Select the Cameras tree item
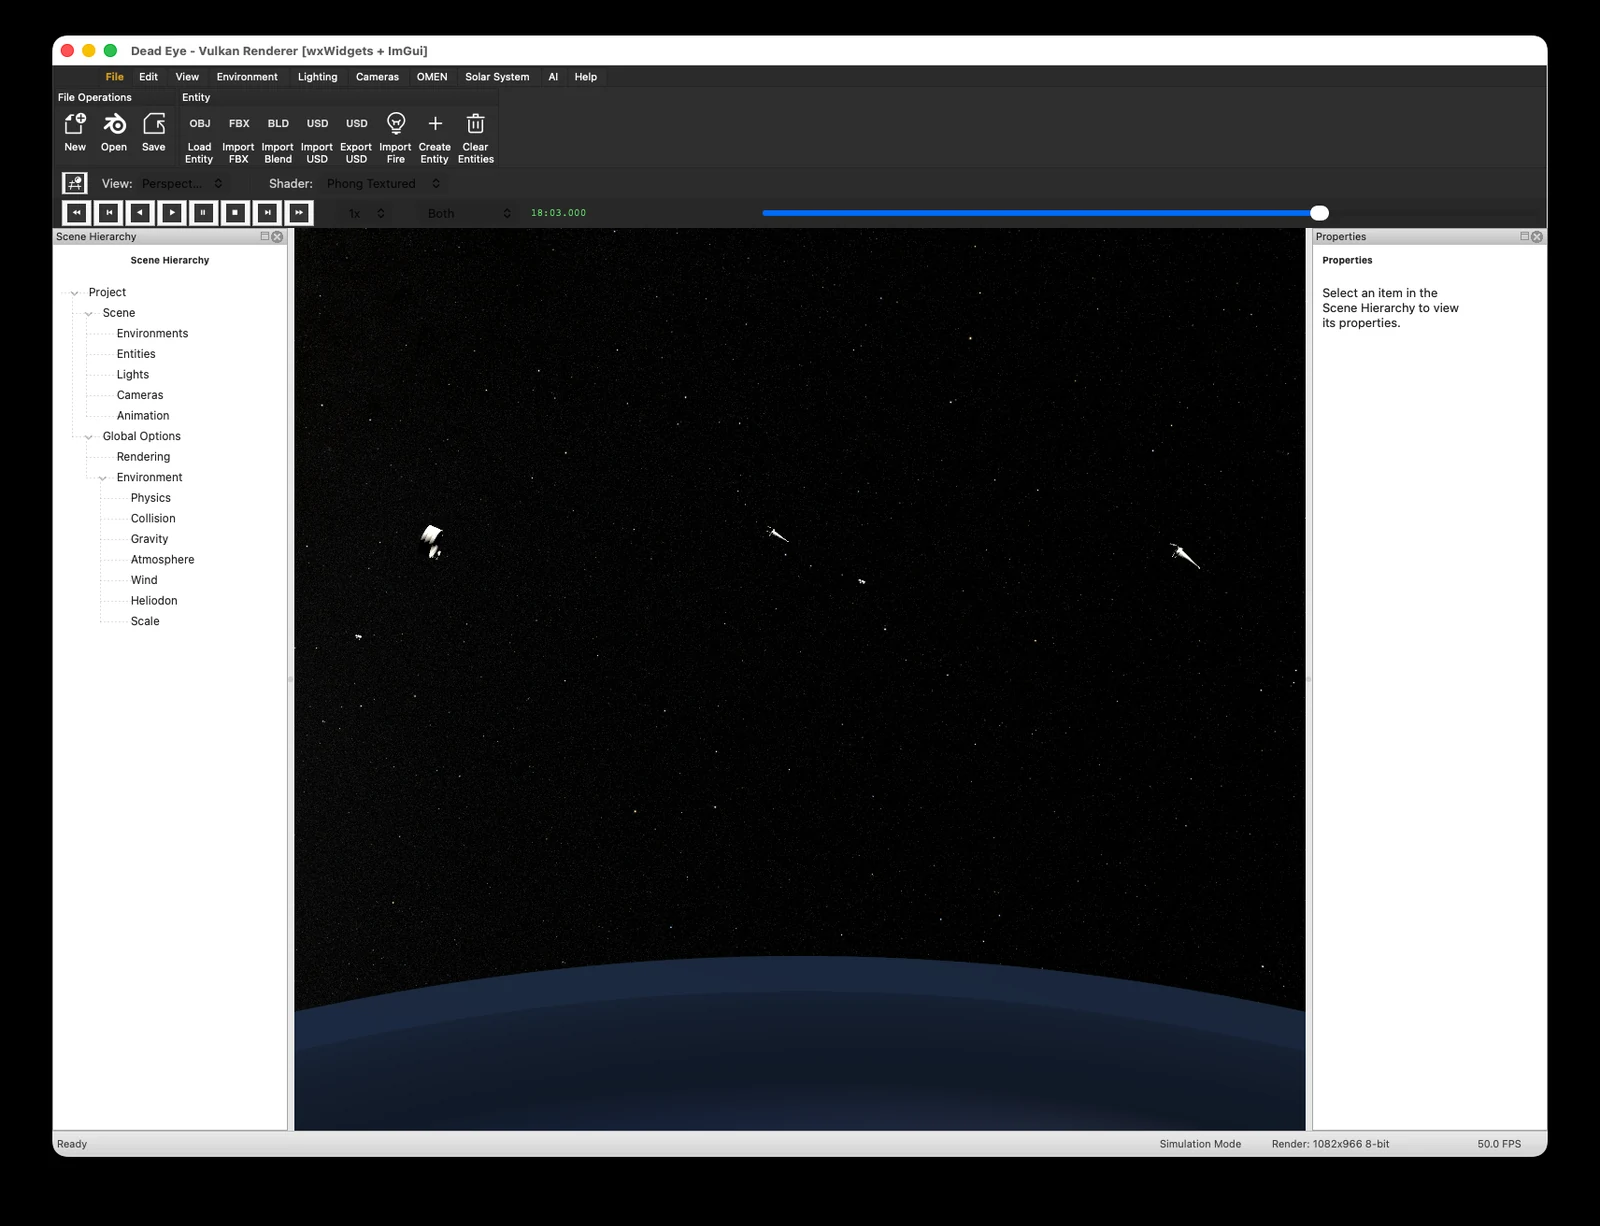 pyautogui.click(x=140, y=395)
